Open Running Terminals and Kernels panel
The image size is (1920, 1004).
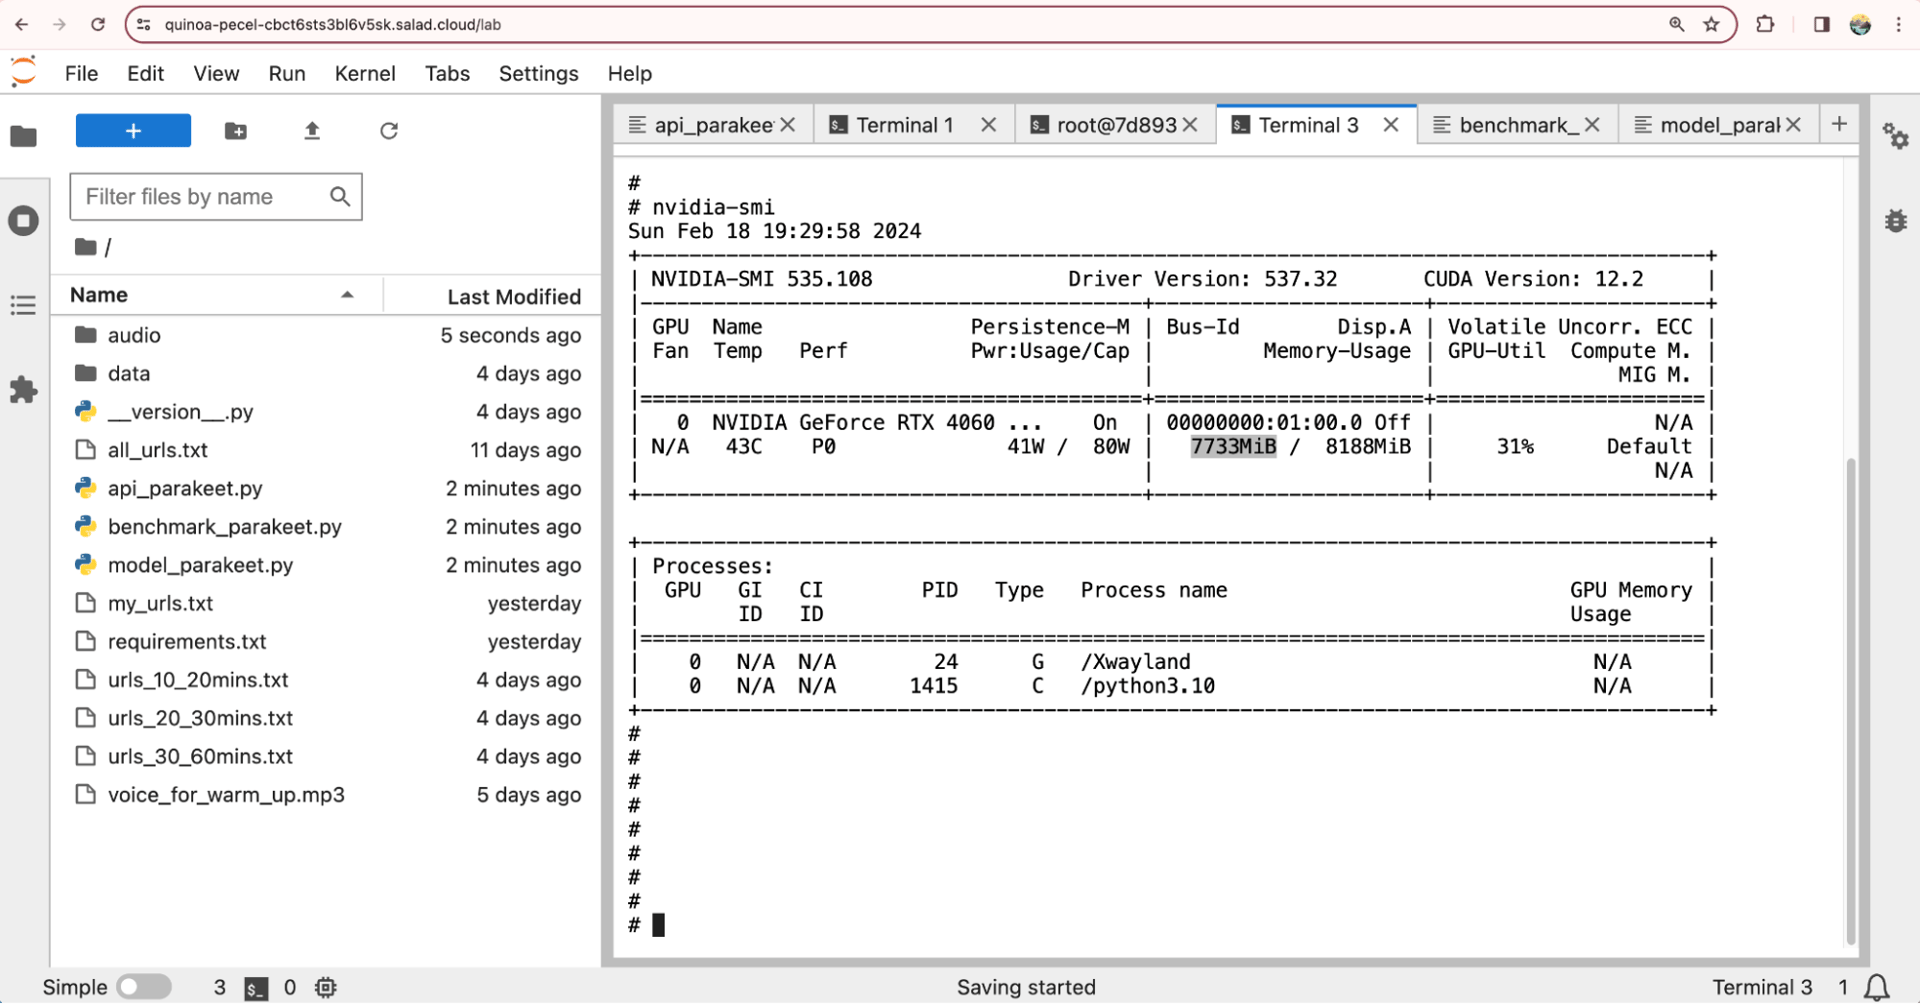[x=24, y=221]
